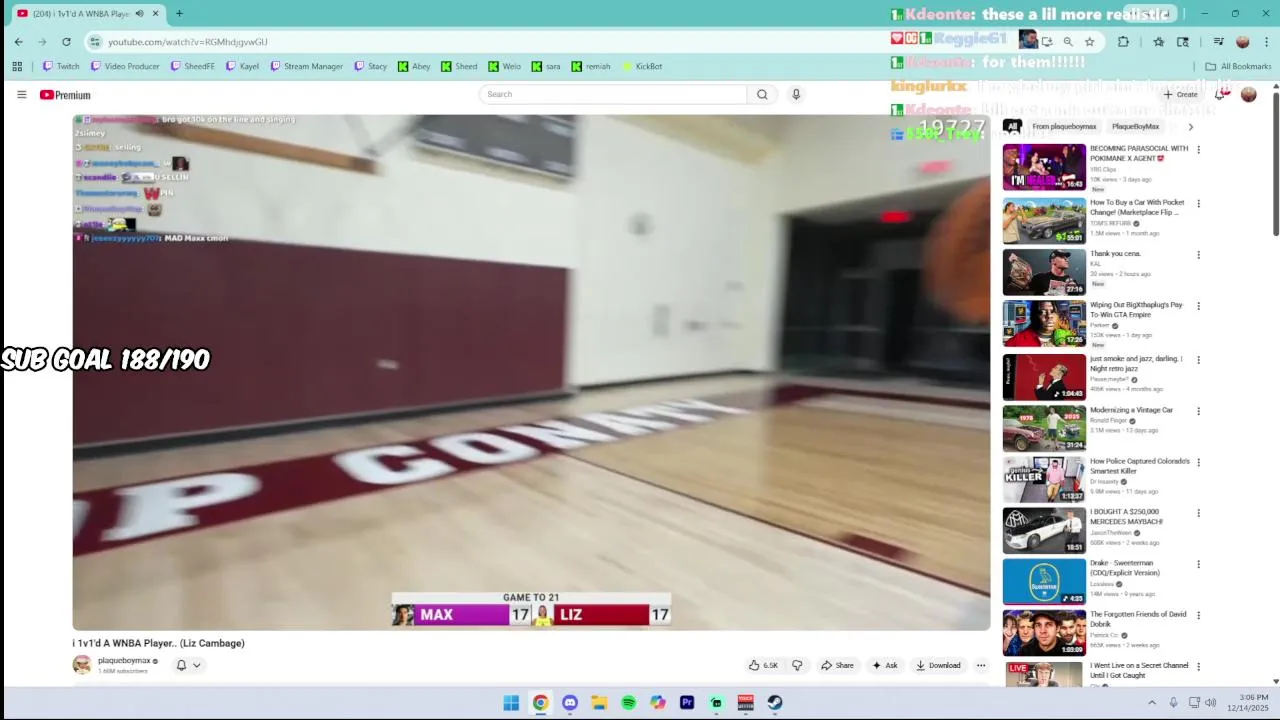Open Discord from the taskbar
Viewport: 1280px width, 720px height.
click(x=570, y=703)
